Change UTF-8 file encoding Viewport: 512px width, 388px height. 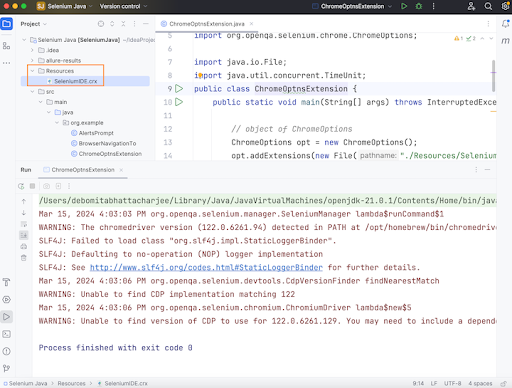452,383
